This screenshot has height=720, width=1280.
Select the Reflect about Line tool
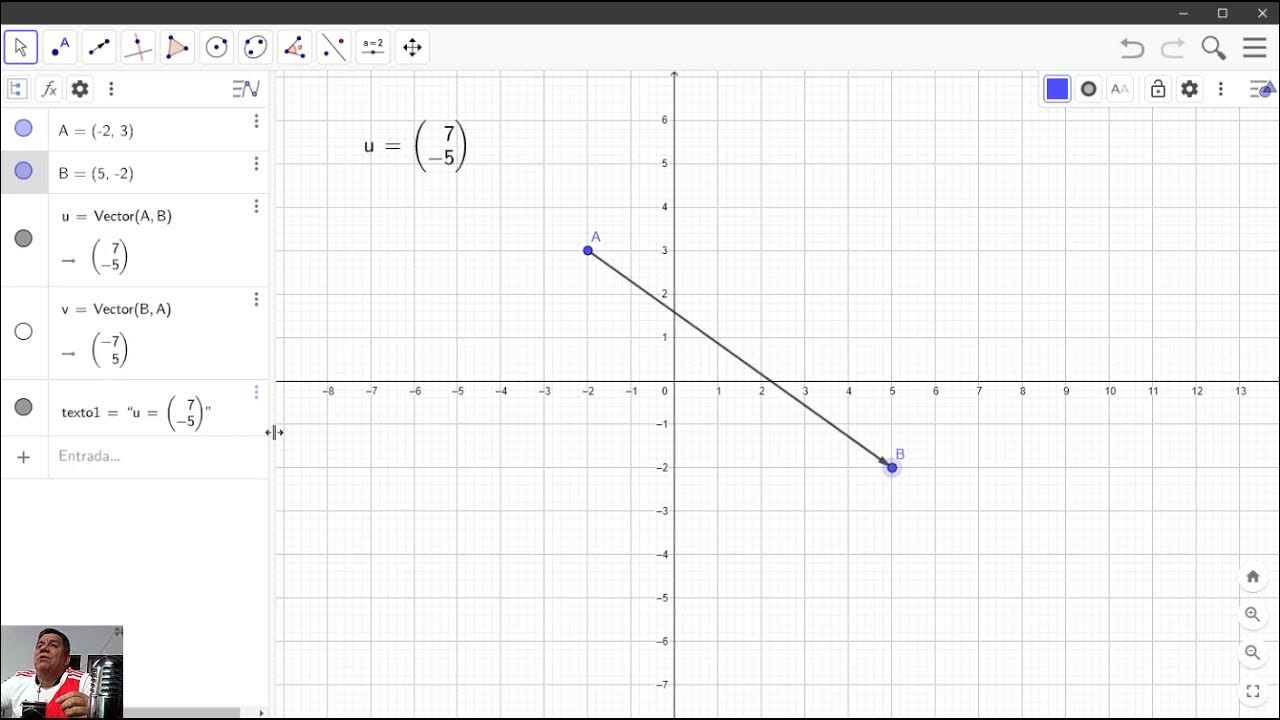point(333,47)
